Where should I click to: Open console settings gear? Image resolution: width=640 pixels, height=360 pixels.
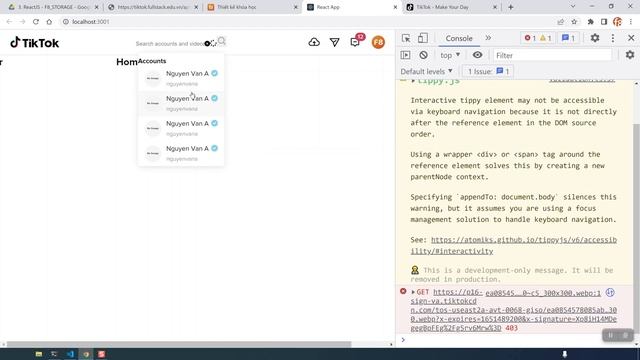[630, 55]
